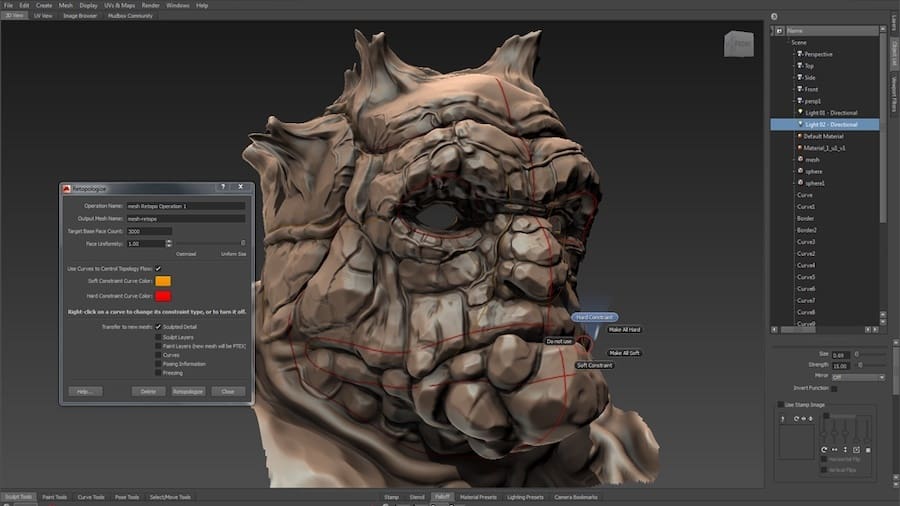The image size is (900, 506).
Task: Select the Curve Tools tray tab
Action: pos(91,497)
